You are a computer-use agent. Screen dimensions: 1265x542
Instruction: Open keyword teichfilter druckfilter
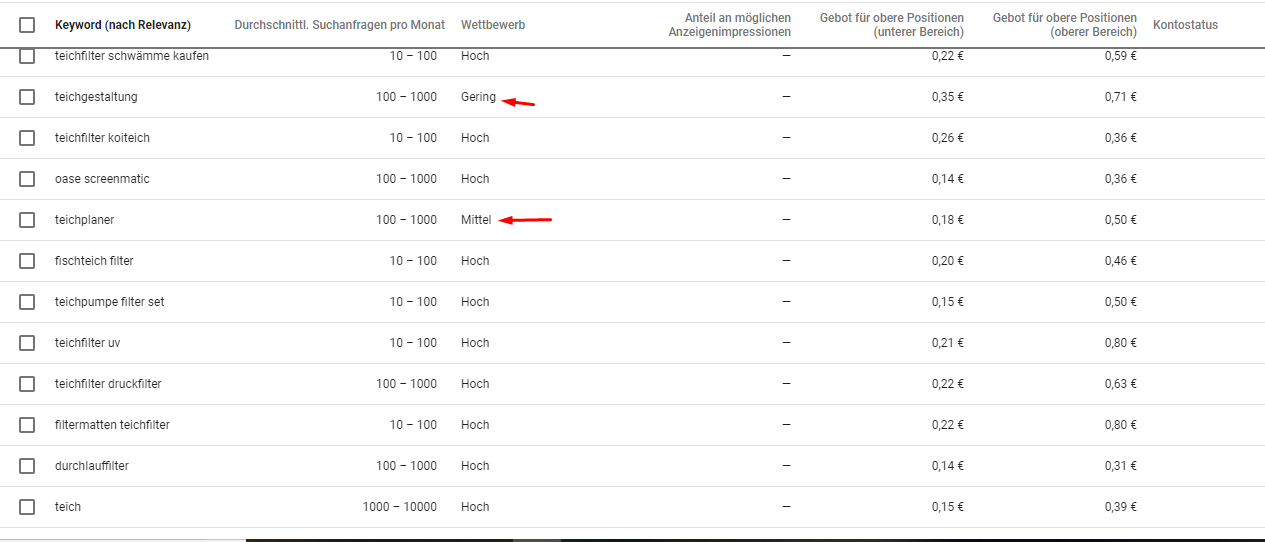108,384
